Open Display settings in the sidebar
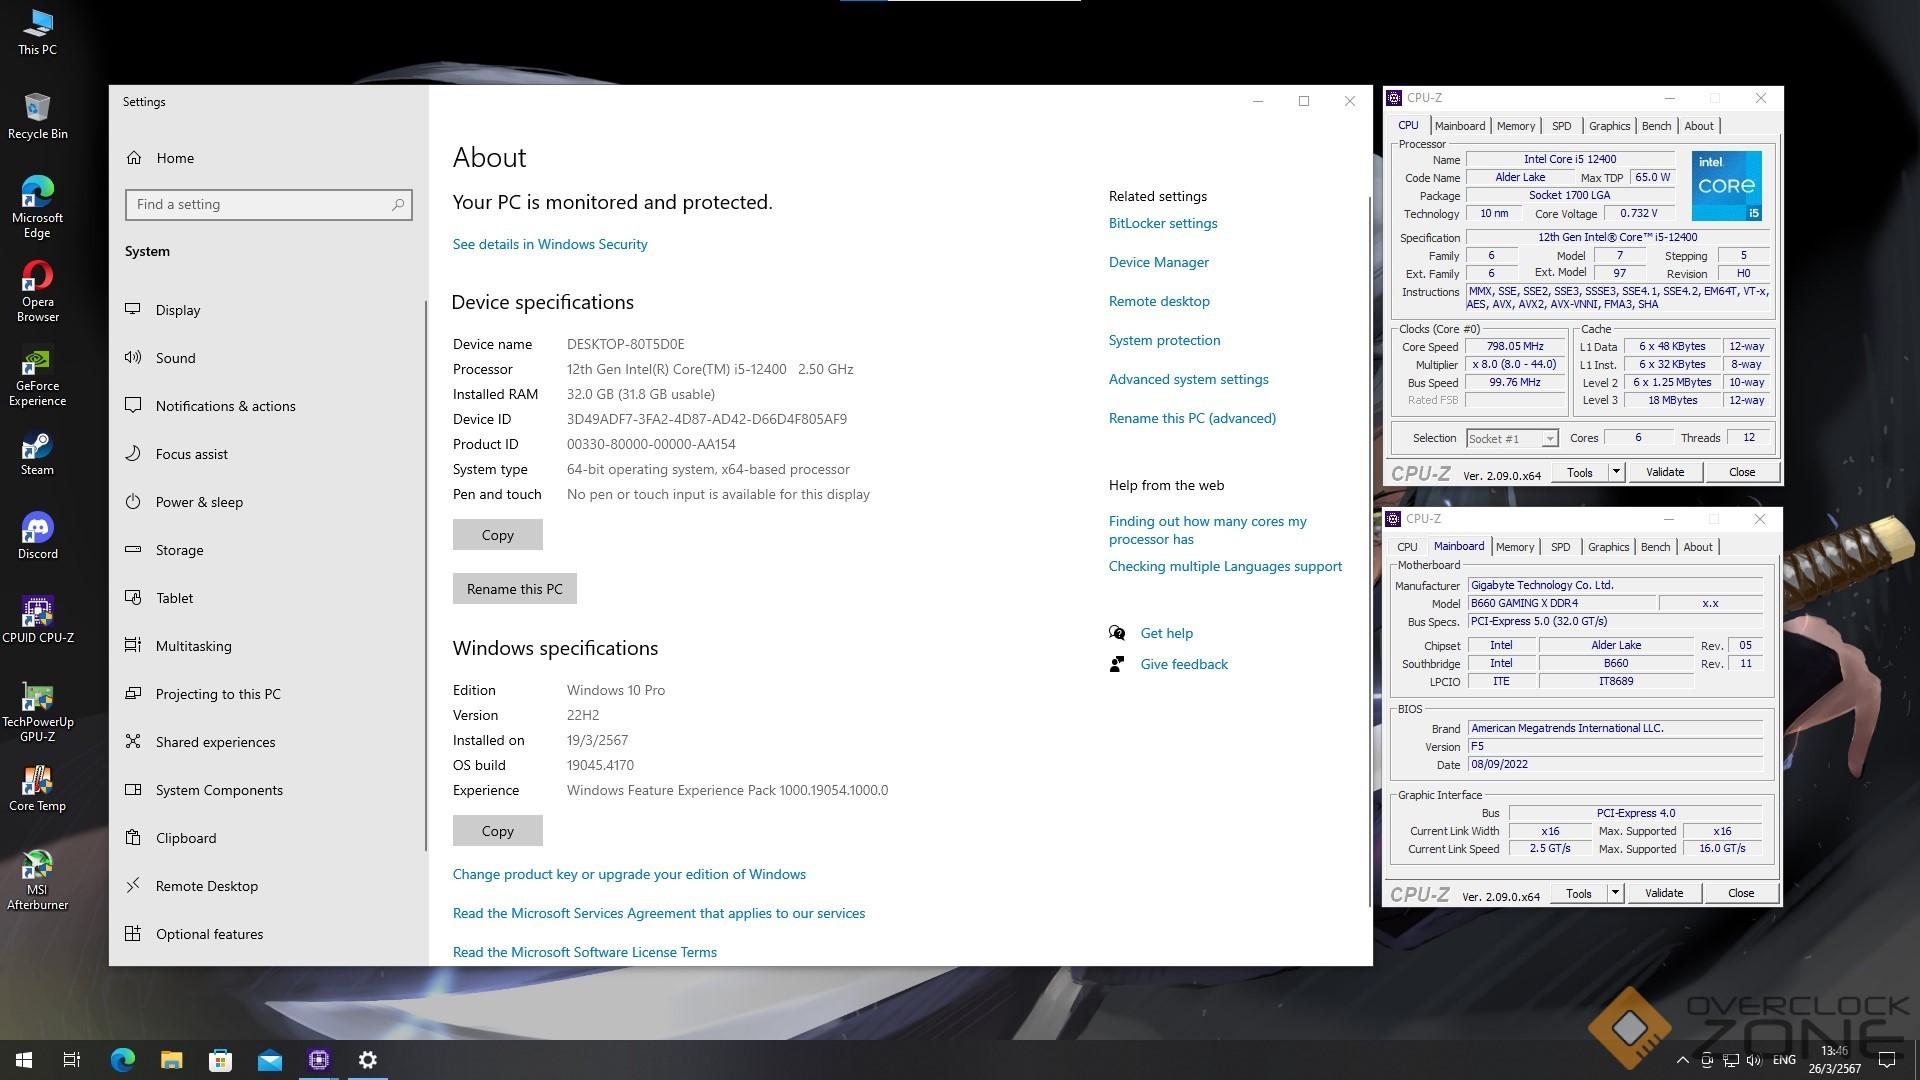The width and height of the screenshot is (1920, 1080). 177,310
